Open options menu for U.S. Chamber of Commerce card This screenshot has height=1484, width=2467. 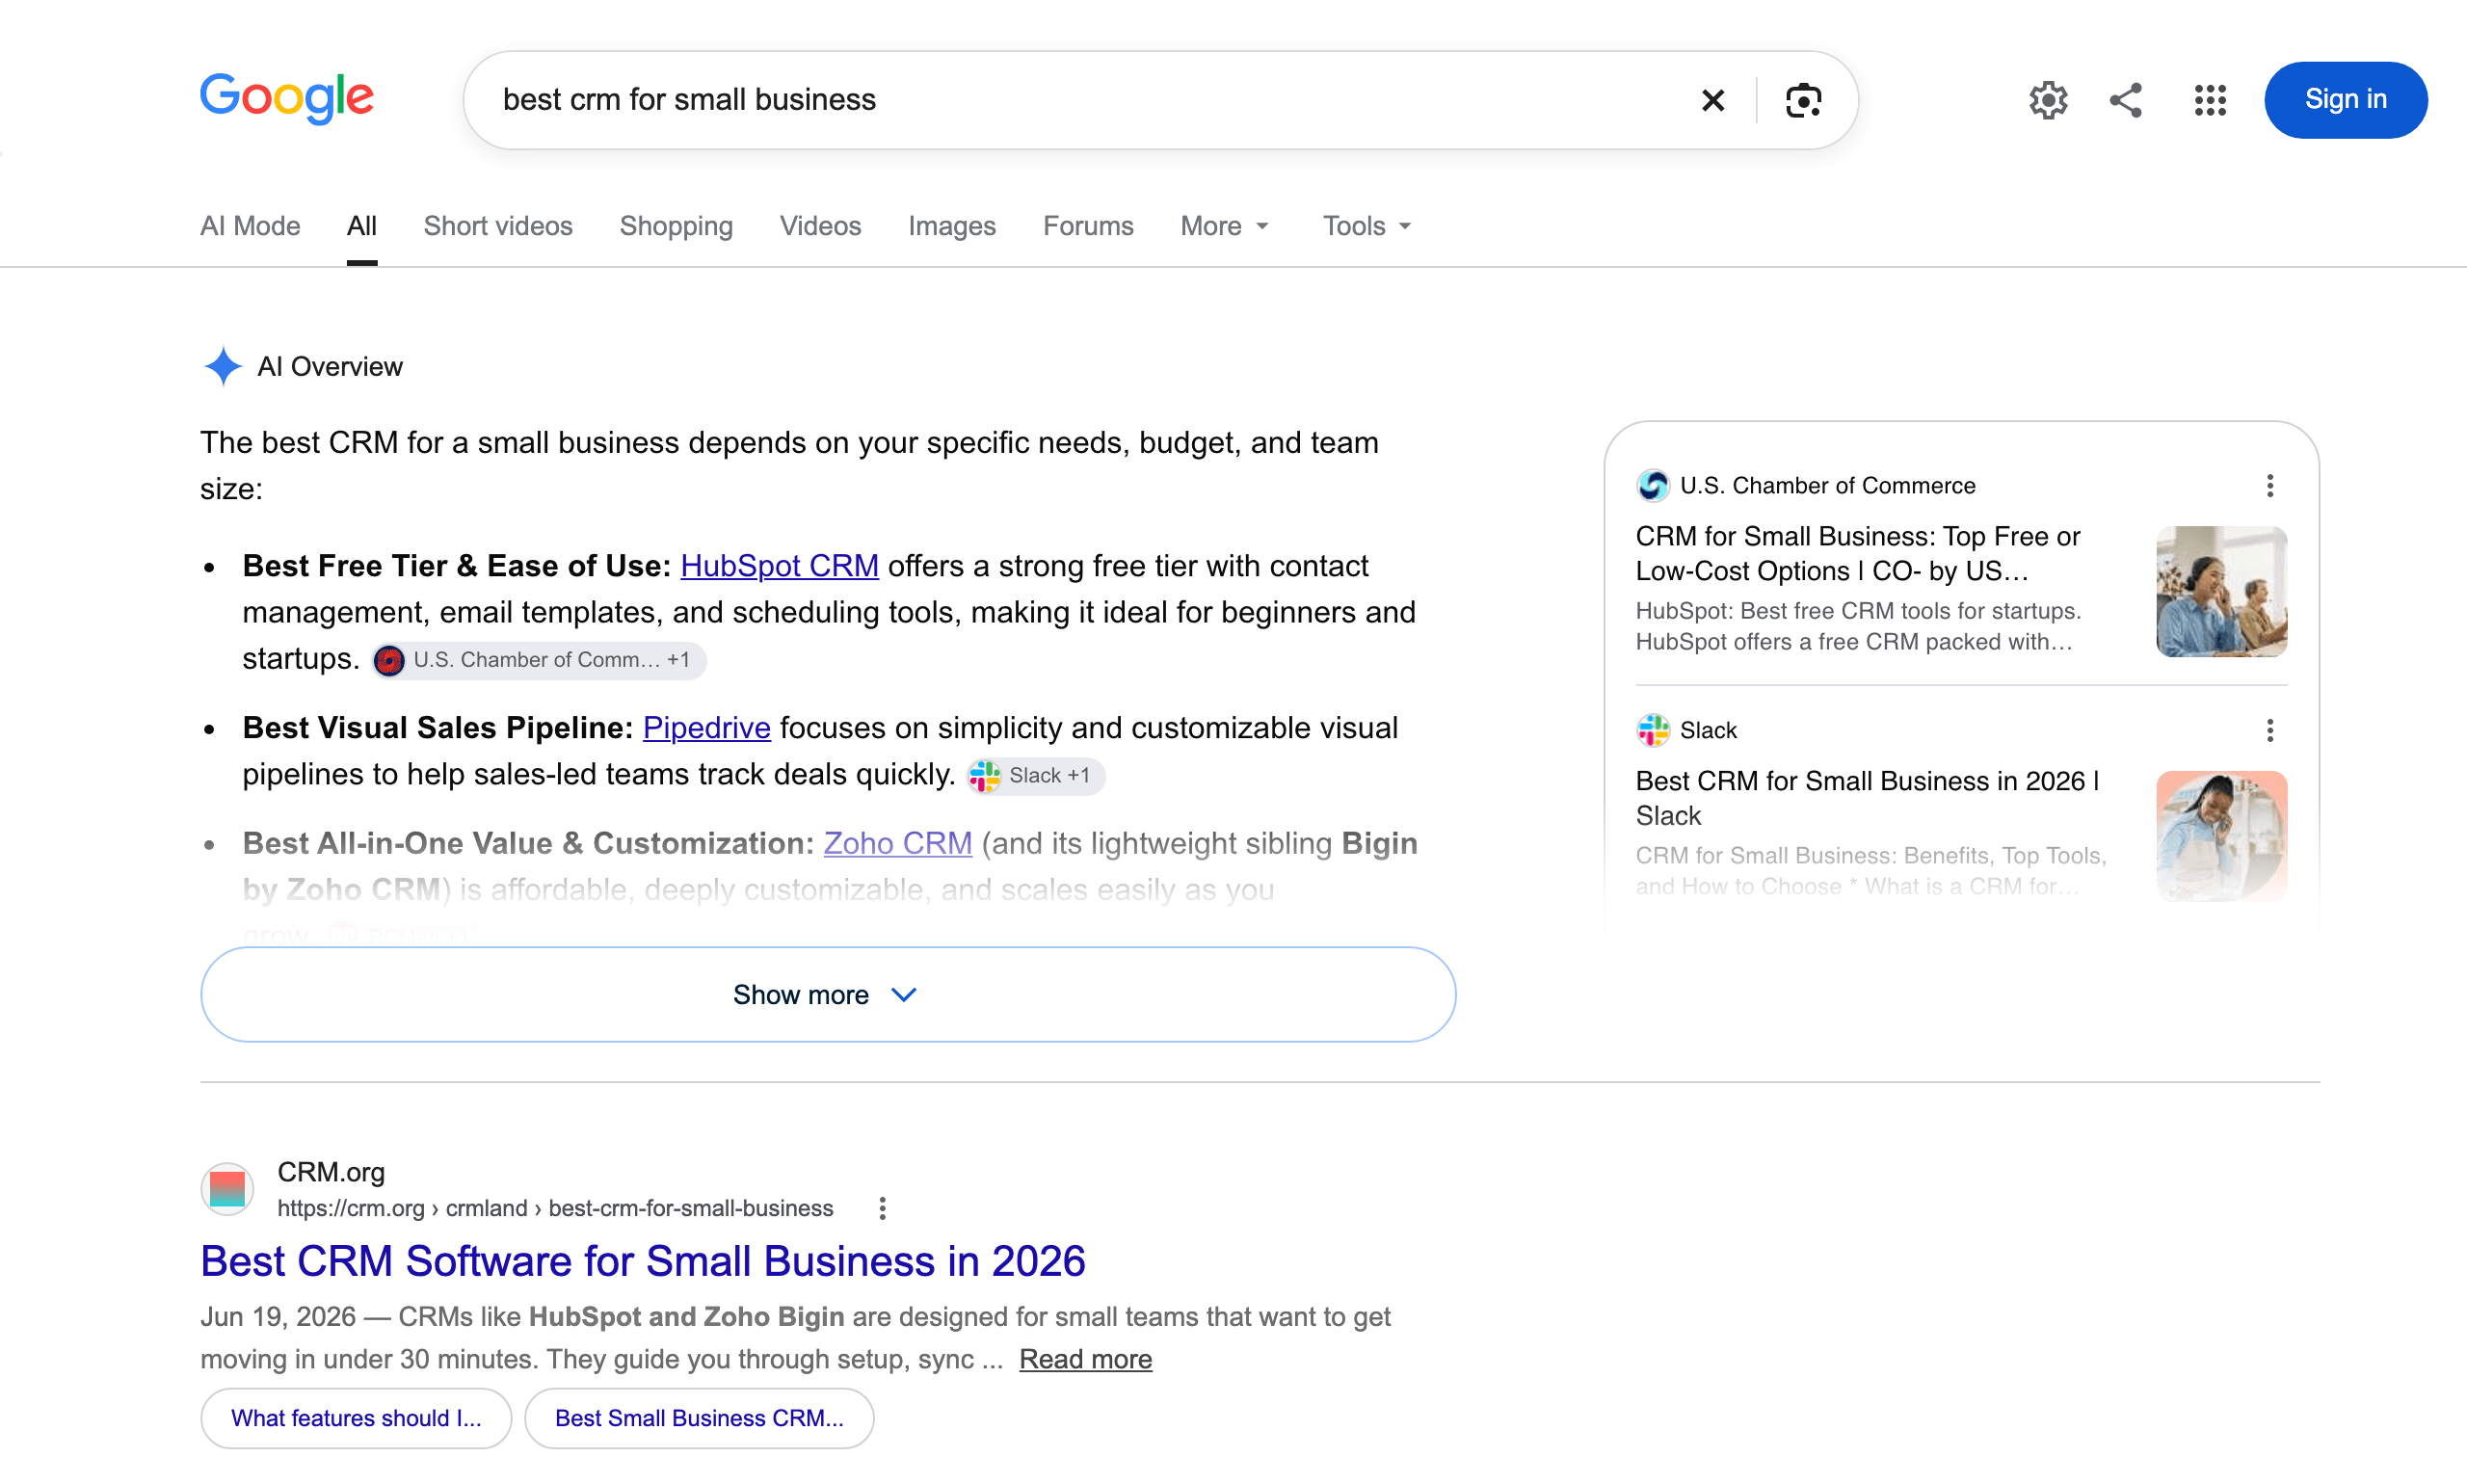point(2270,486)
